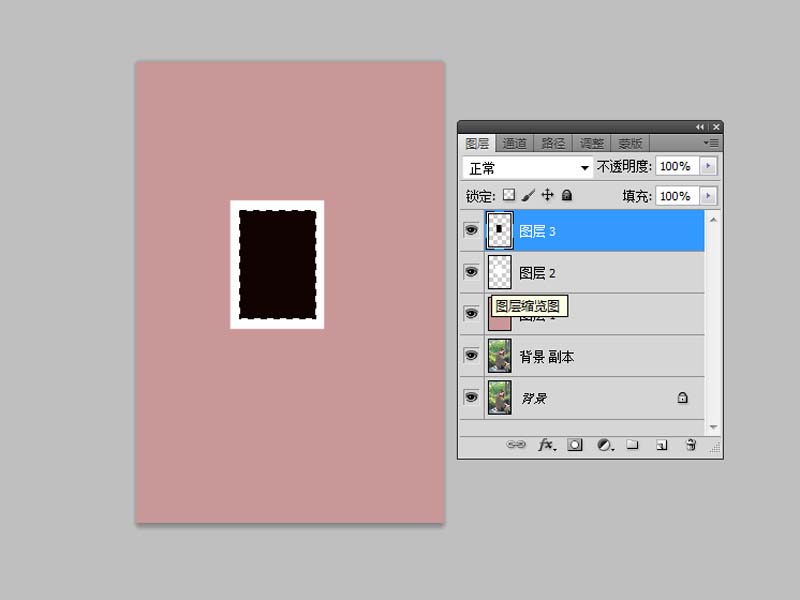Select the 图层 tab
Viewport: 800px width, 600px height.
(477, 143)
